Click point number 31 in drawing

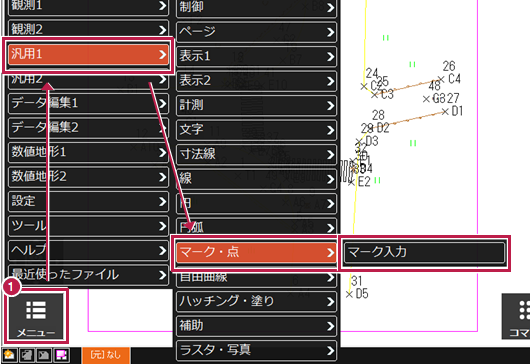(357, 281)
